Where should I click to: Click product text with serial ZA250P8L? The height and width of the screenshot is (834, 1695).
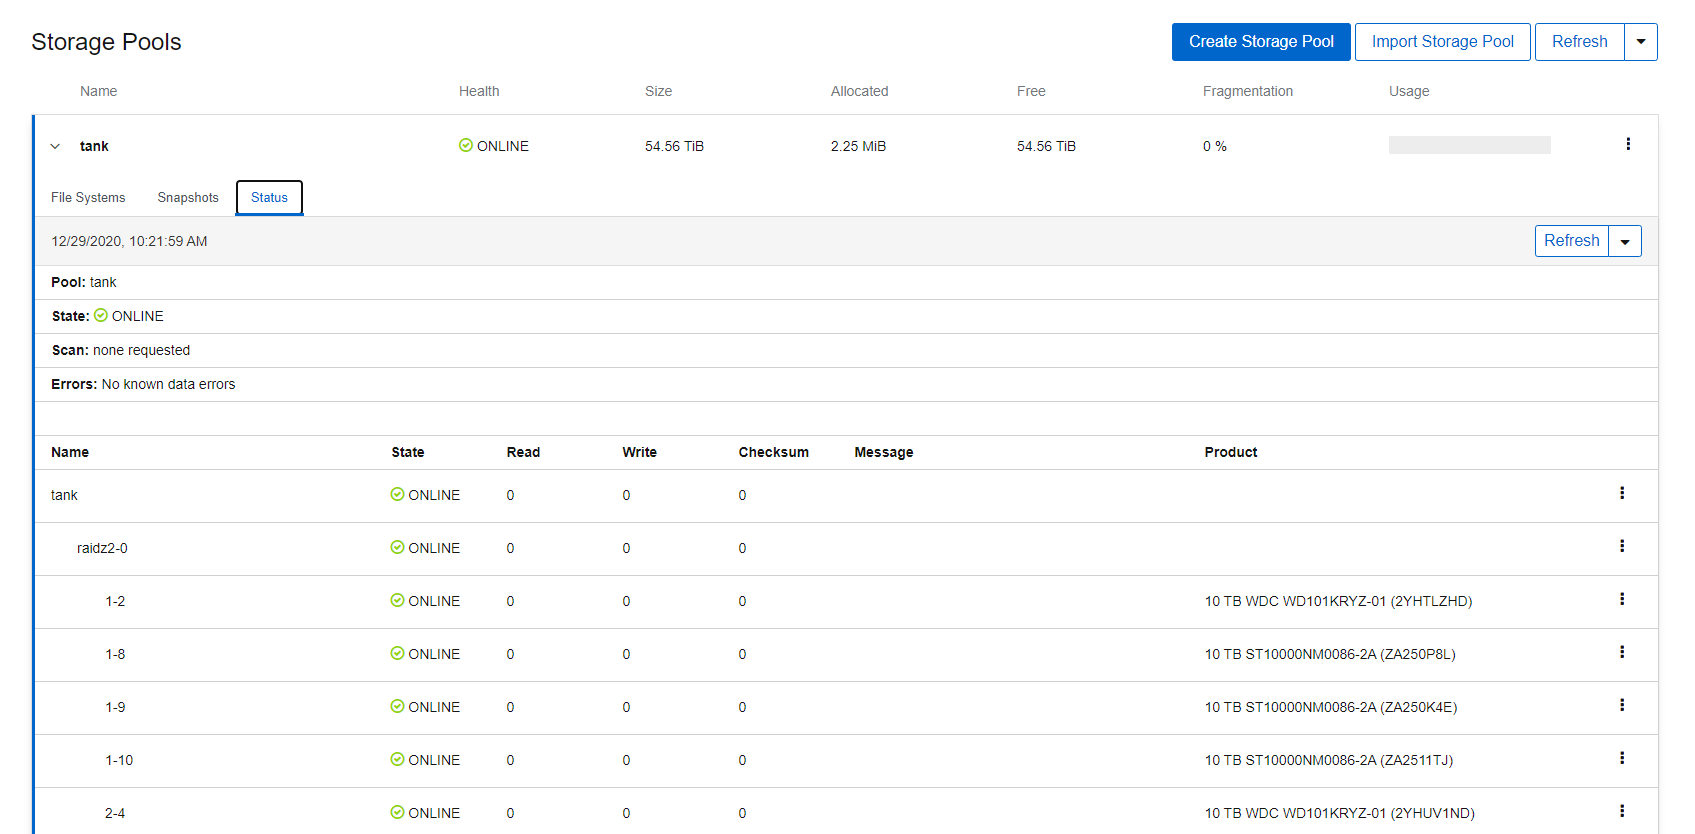1329,654
